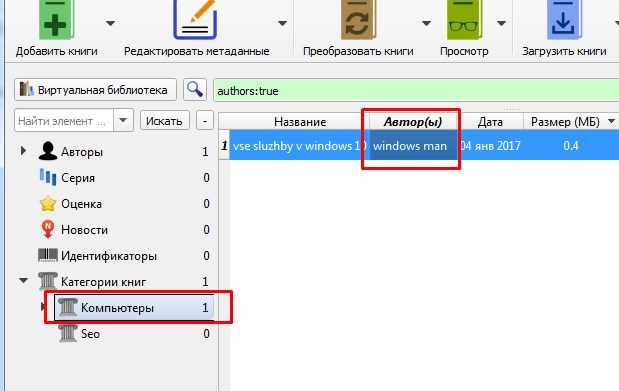Viewport: 619px width, 391px height.
Task: Expand the Авторы tree arrow
Action: [23, 150]
